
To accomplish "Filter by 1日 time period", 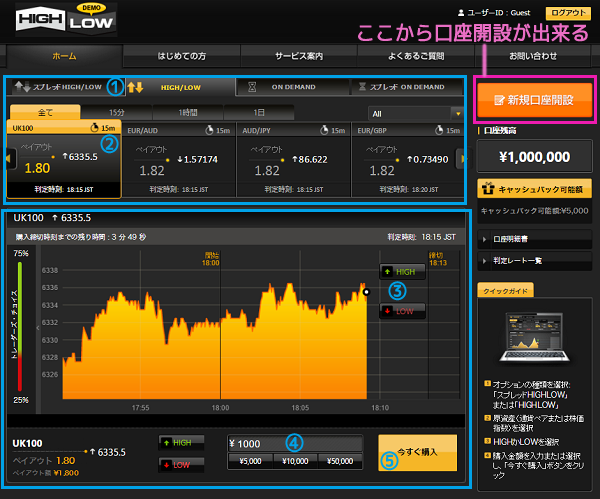I will pos(259,113).
